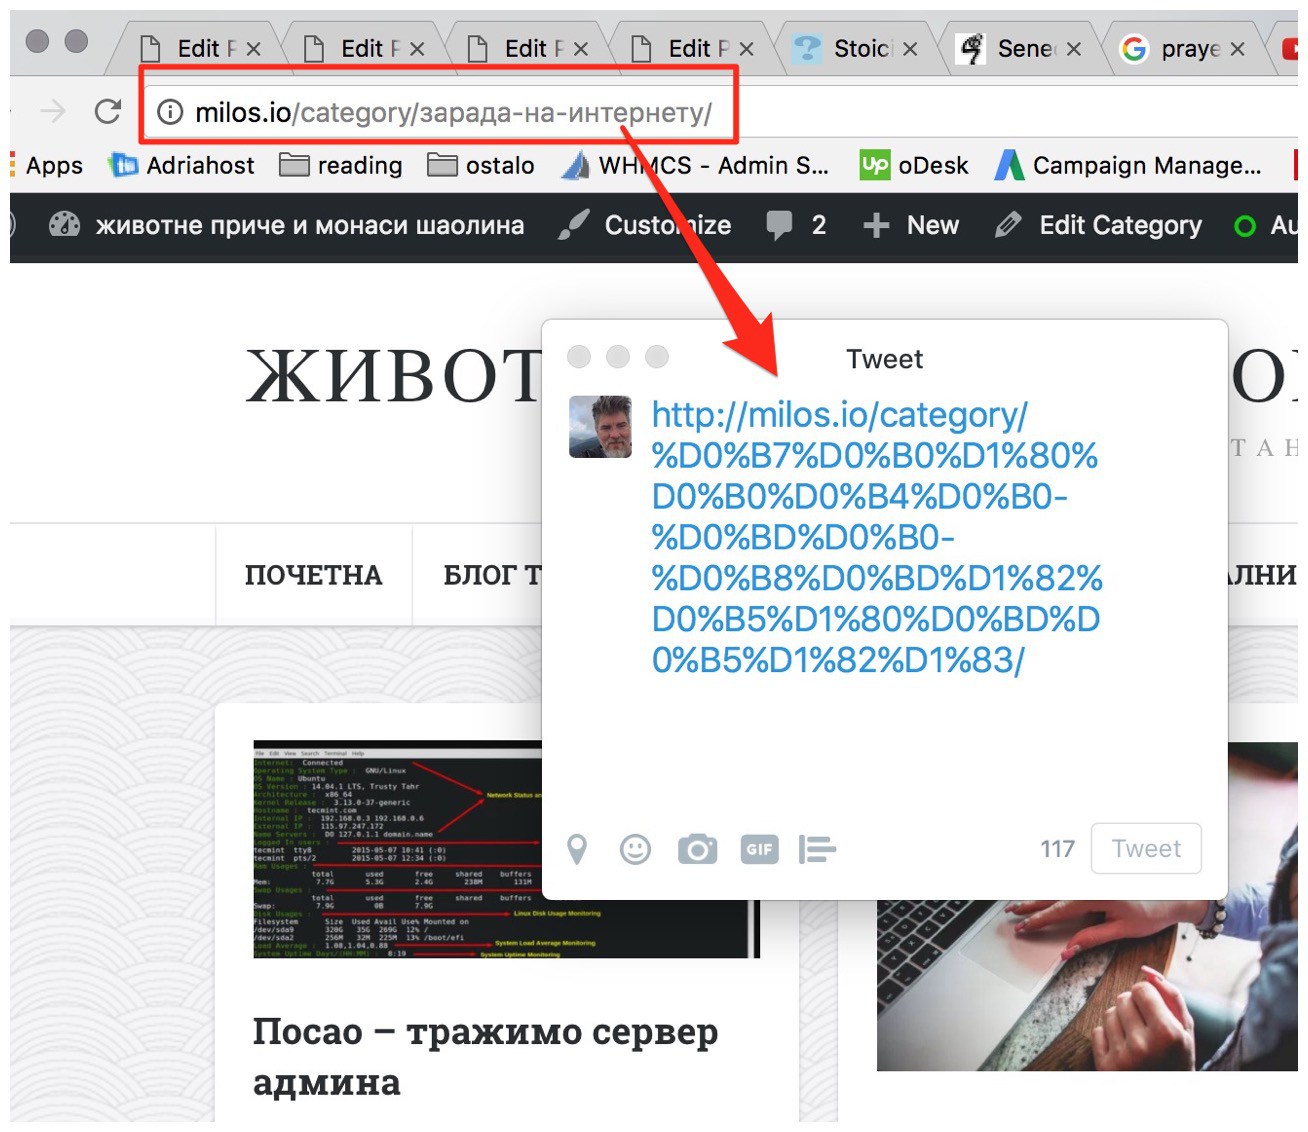Open the New content menu

pos(910,225)
